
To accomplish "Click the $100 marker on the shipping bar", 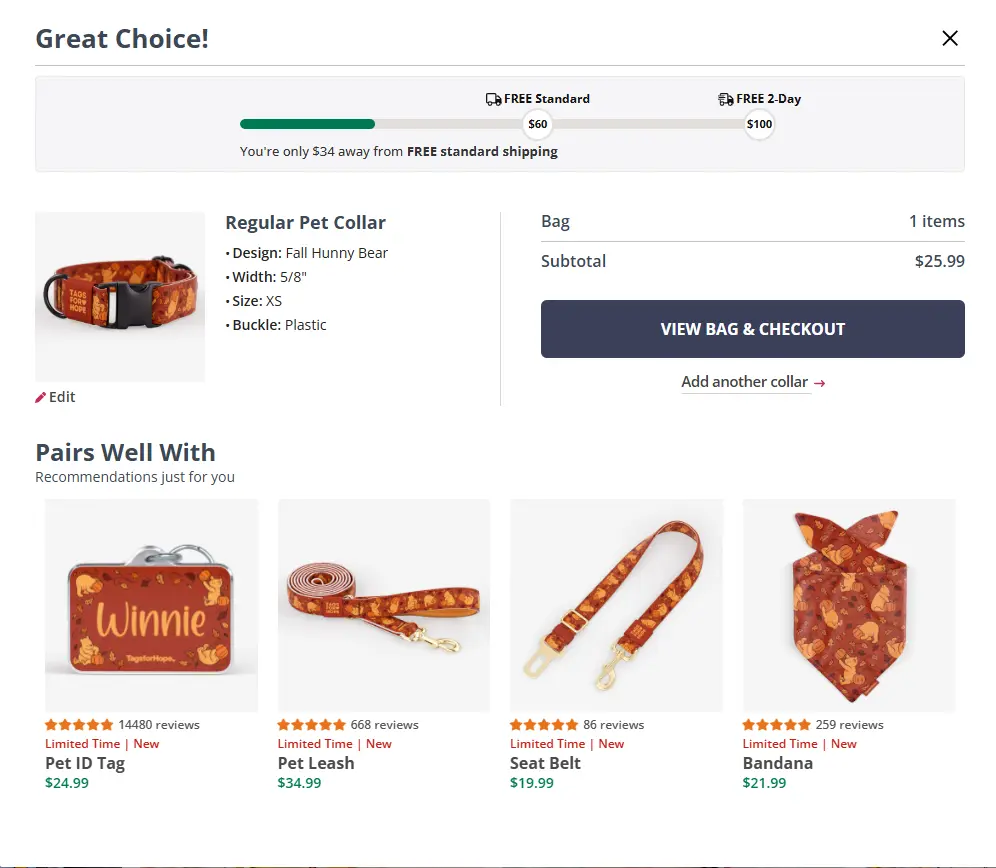I will 759,124.
